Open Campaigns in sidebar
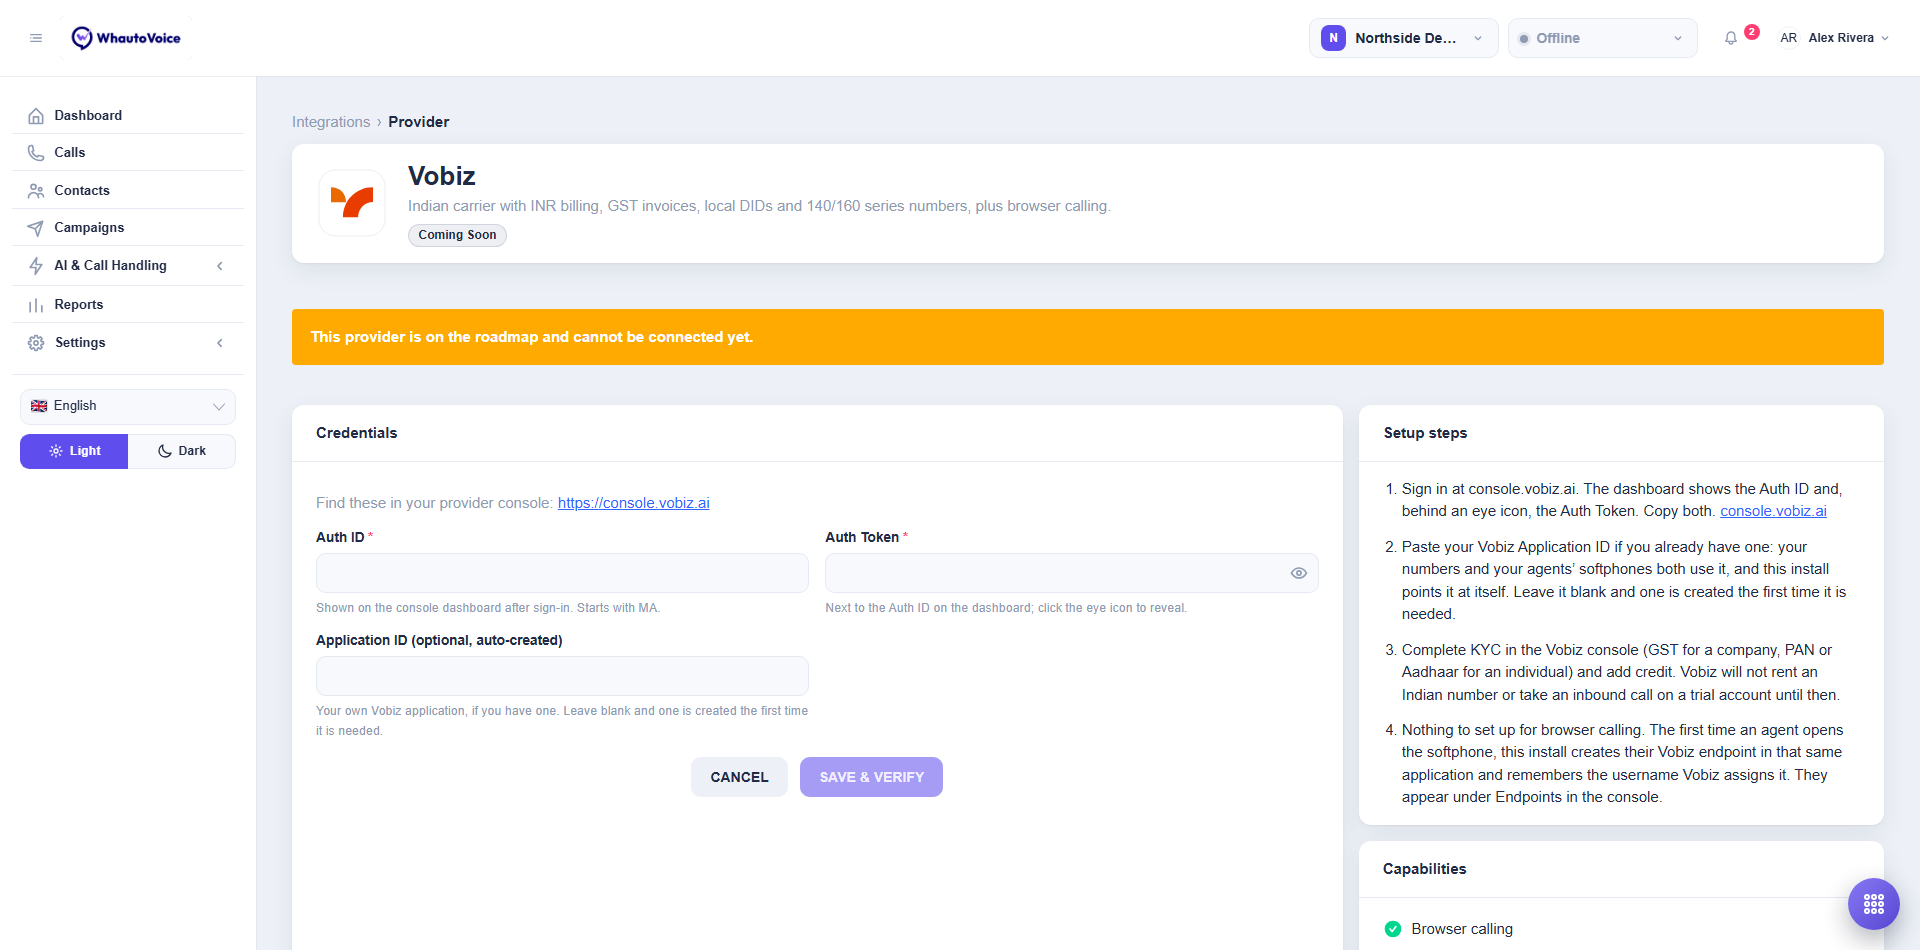 (128, 228)
